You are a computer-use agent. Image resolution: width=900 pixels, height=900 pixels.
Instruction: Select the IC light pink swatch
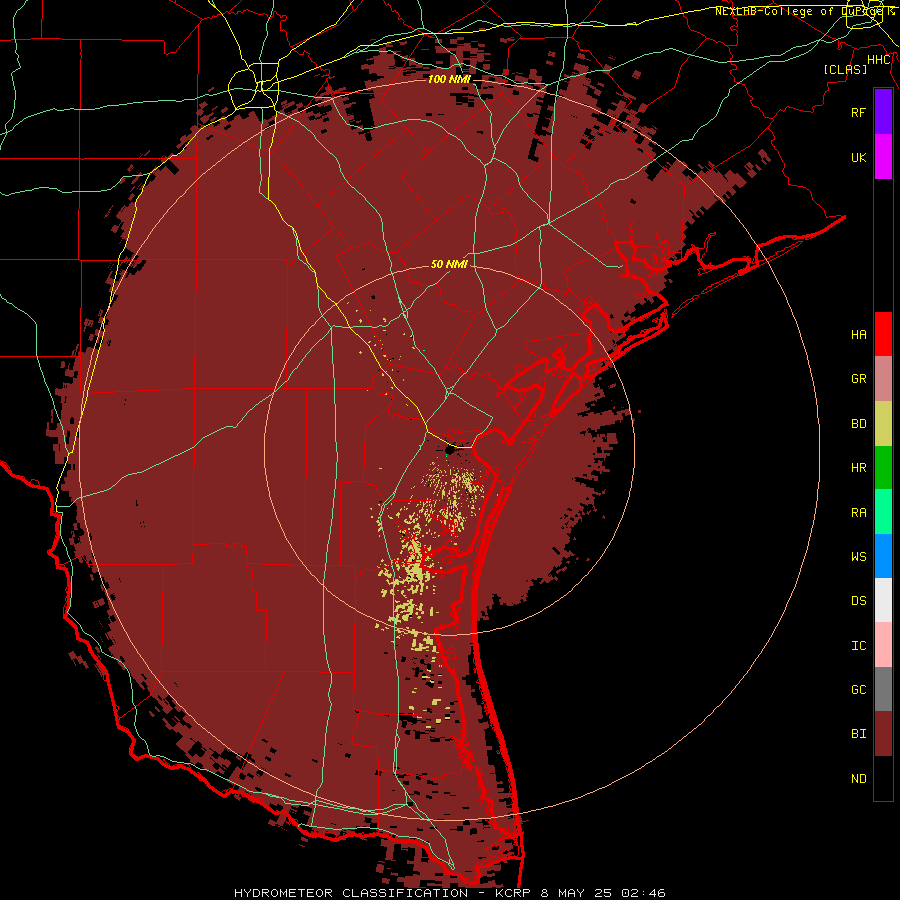coord(883,645)
